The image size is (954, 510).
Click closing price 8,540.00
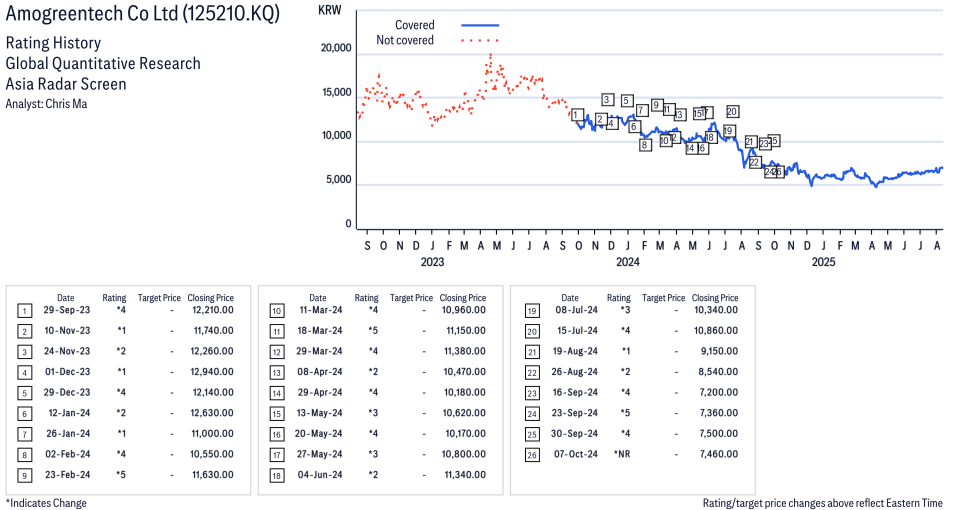(x=719, y=372)
